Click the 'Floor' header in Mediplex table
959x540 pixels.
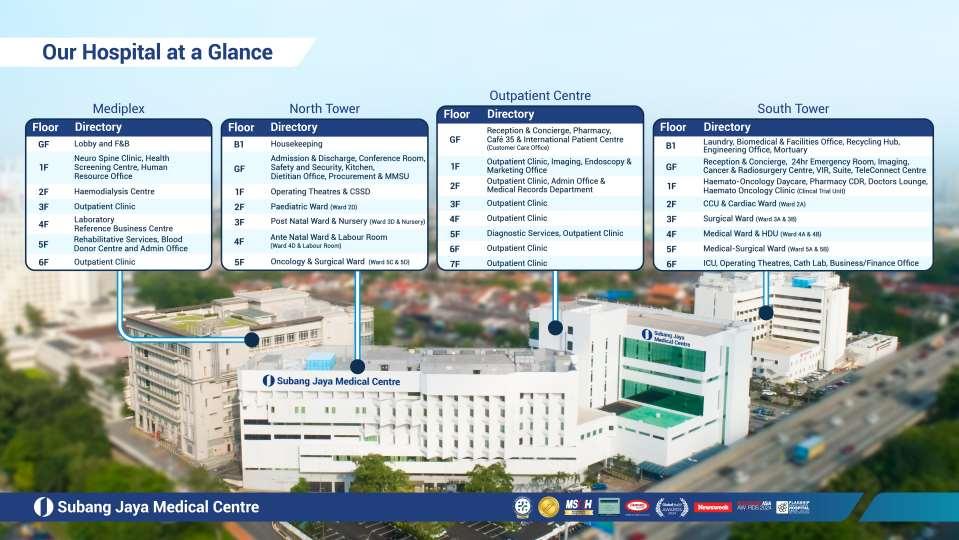45,127
